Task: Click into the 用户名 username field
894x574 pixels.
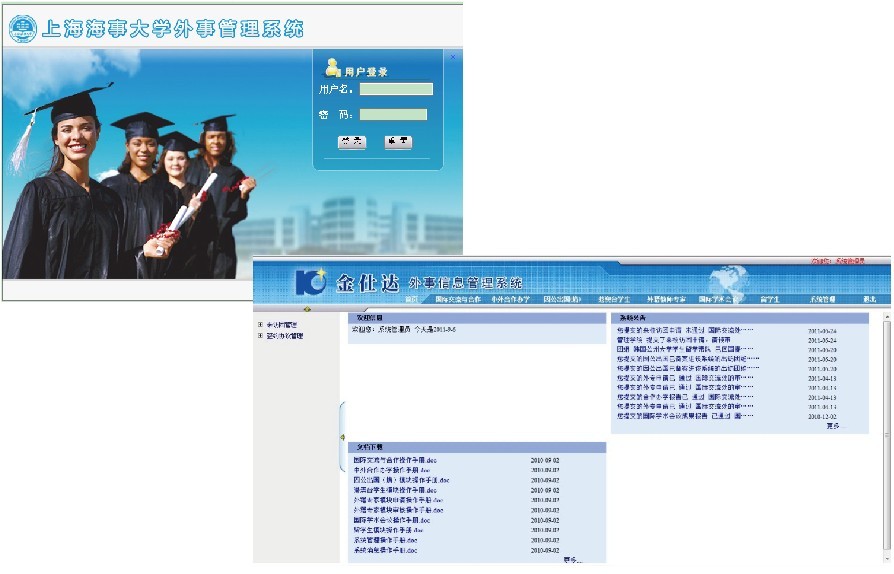Action: tap(396, 89)
